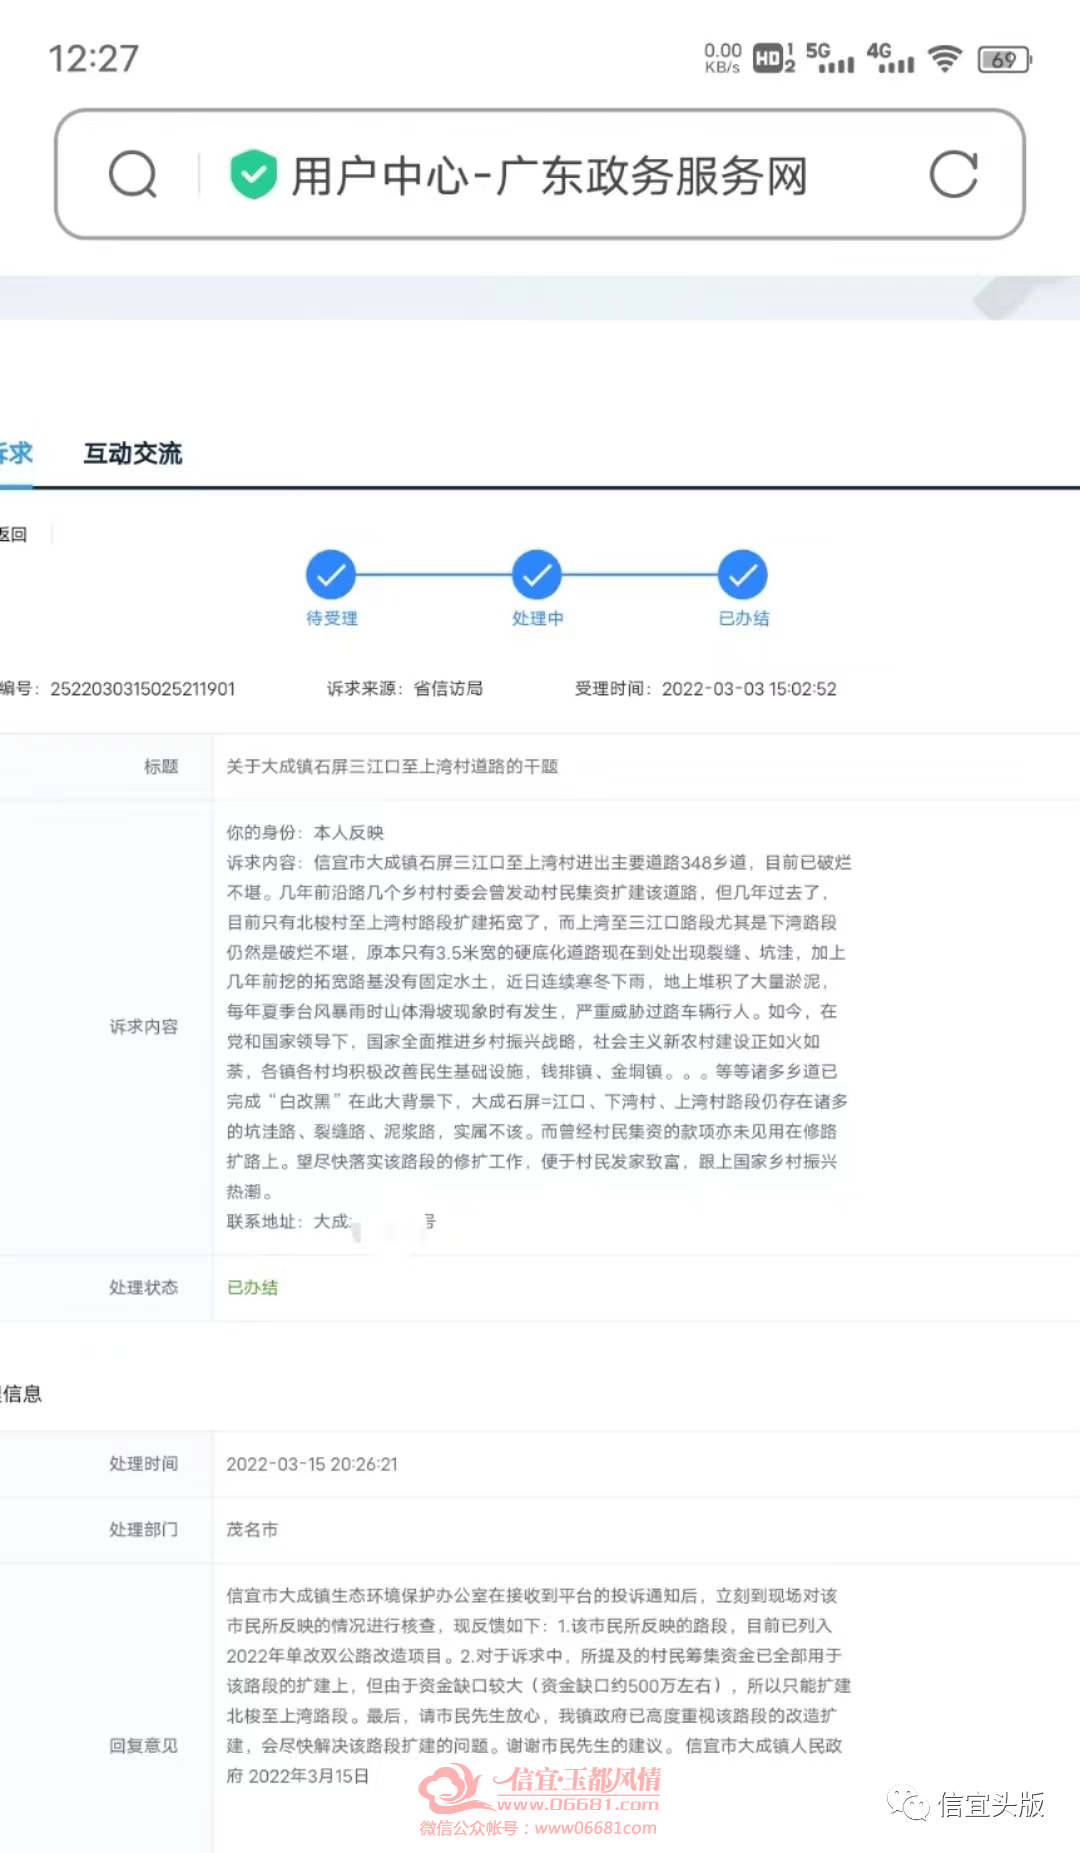Tap the 处理中 step label

[x=538, y=619]
